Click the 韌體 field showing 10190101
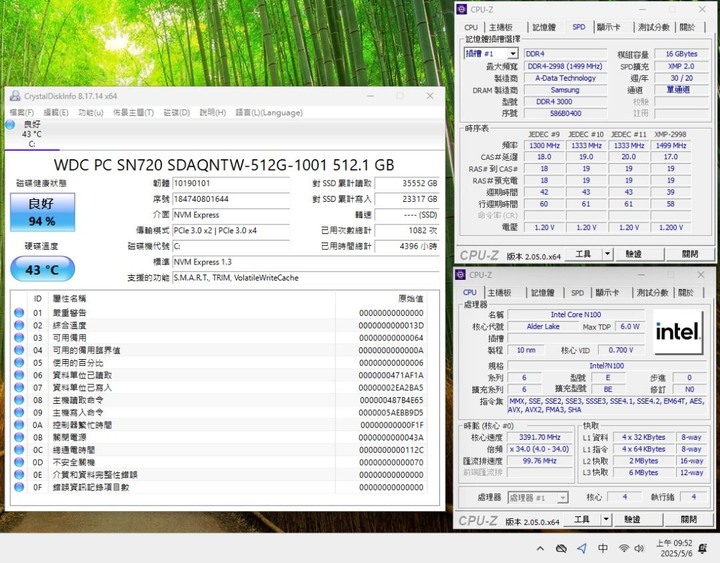This screenshot has width=720, height=563. point(231,183)
